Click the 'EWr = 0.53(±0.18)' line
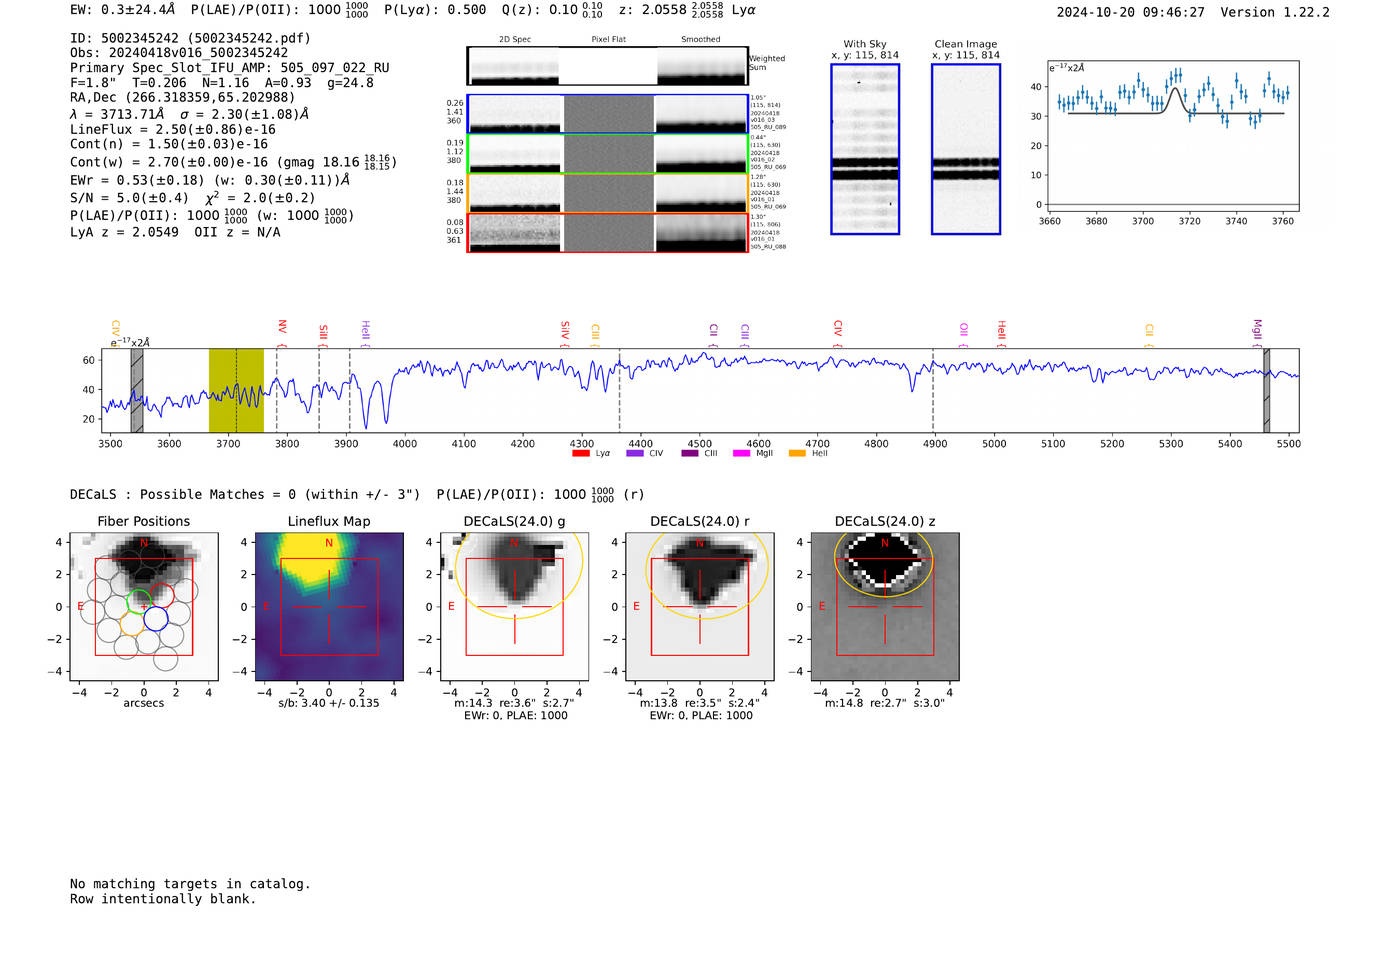 tap(210, 180)
